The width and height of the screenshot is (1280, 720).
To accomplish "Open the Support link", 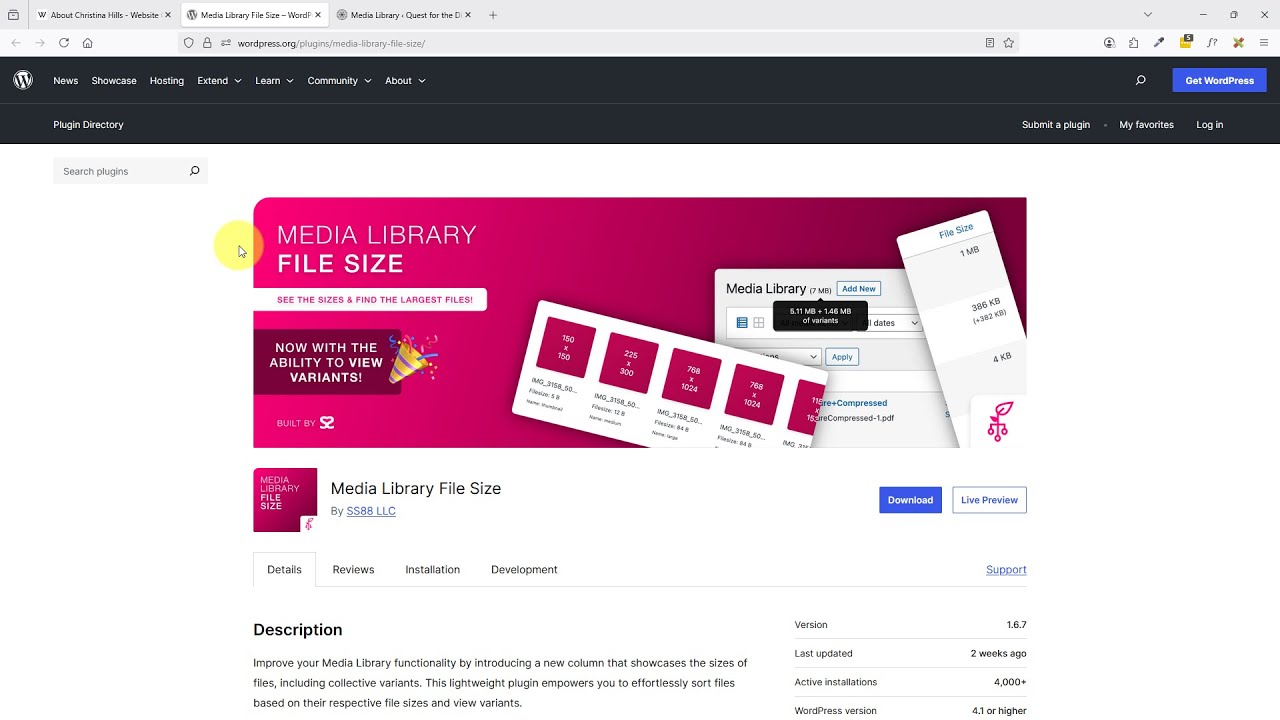I will (1006, 569).
